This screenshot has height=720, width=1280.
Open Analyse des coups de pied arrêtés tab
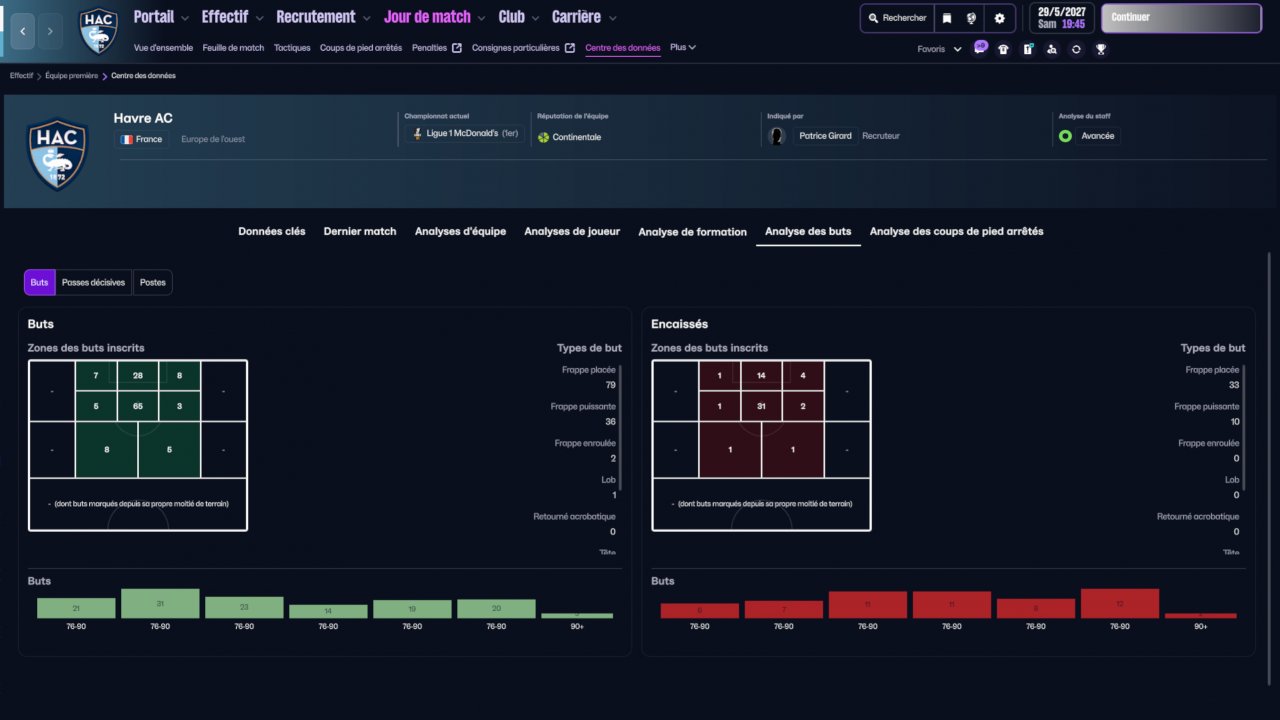[x=956, y=231]
